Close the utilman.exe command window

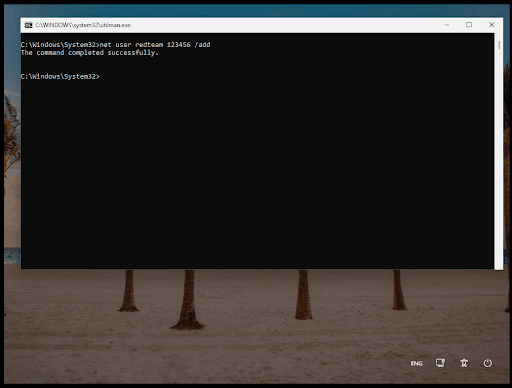491,25
